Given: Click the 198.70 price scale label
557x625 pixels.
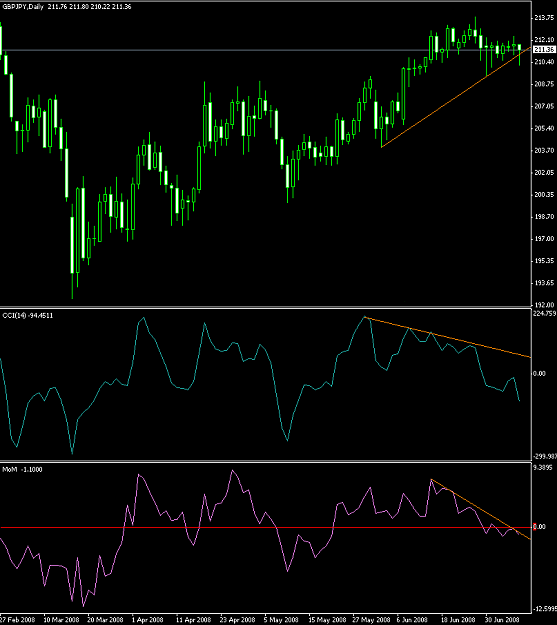Looking at the screenshot, I should click(x=544, y=217).
